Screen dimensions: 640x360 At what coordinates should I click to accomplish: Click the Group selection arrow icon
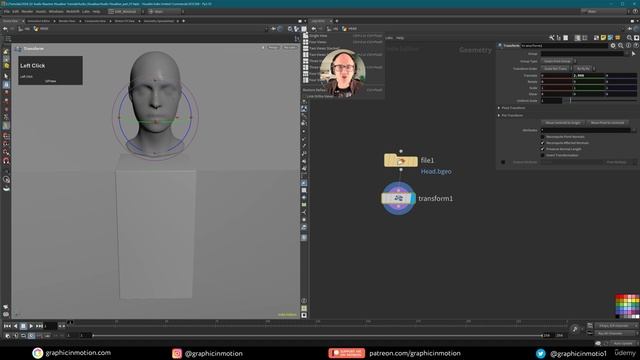tap(633, 54)
